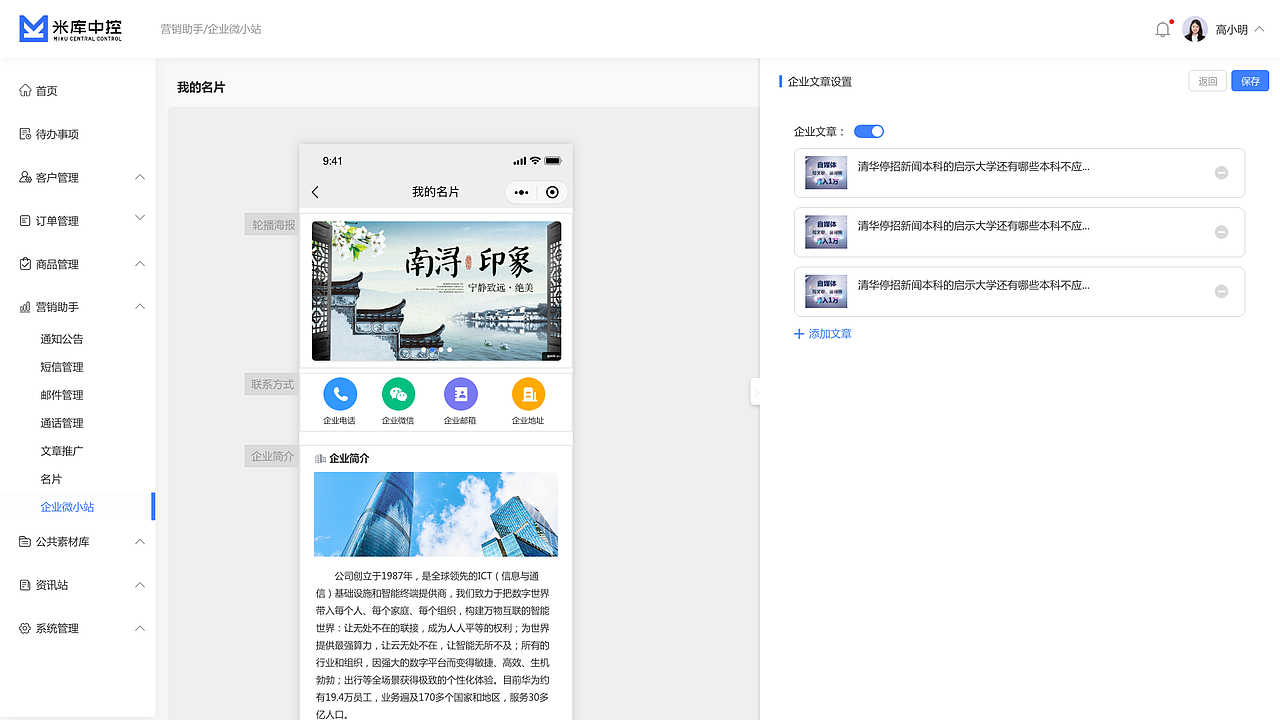This screenshot has width=1280, height=720.
Task: Click the 商品管理 sidebar icon
Action: click(x=25, y=264)
